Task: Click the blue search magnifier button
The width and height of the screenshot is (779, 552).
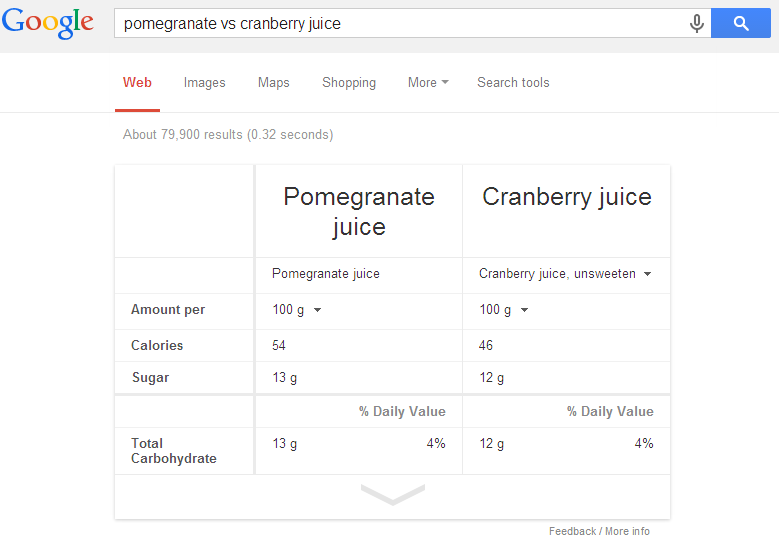Action: tap(741, 23)
